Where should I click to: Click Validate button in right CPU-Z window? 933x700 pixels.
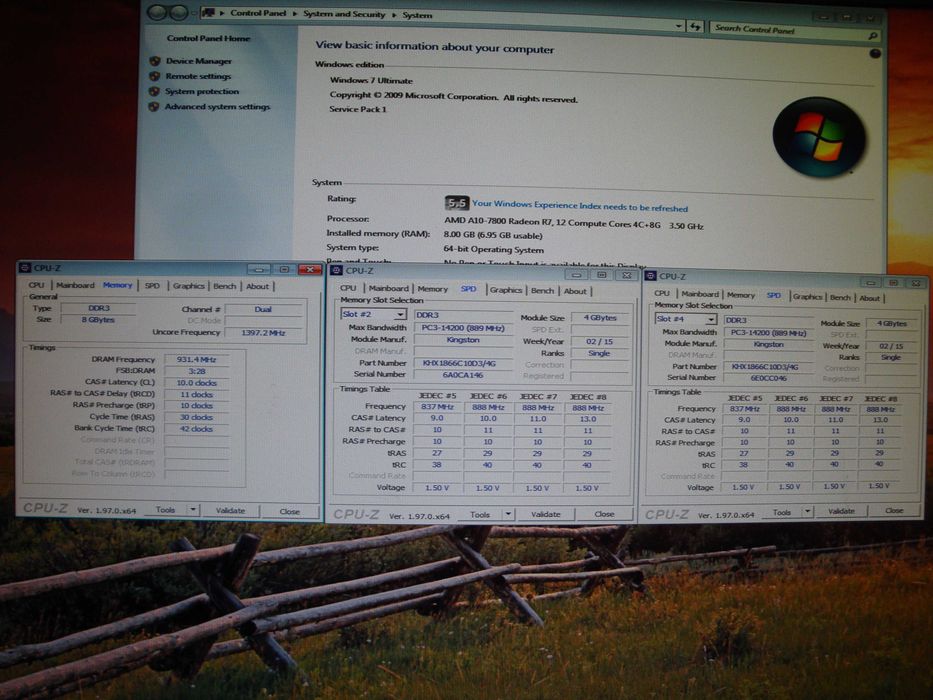pyautogui.click(x=841, y=511)
